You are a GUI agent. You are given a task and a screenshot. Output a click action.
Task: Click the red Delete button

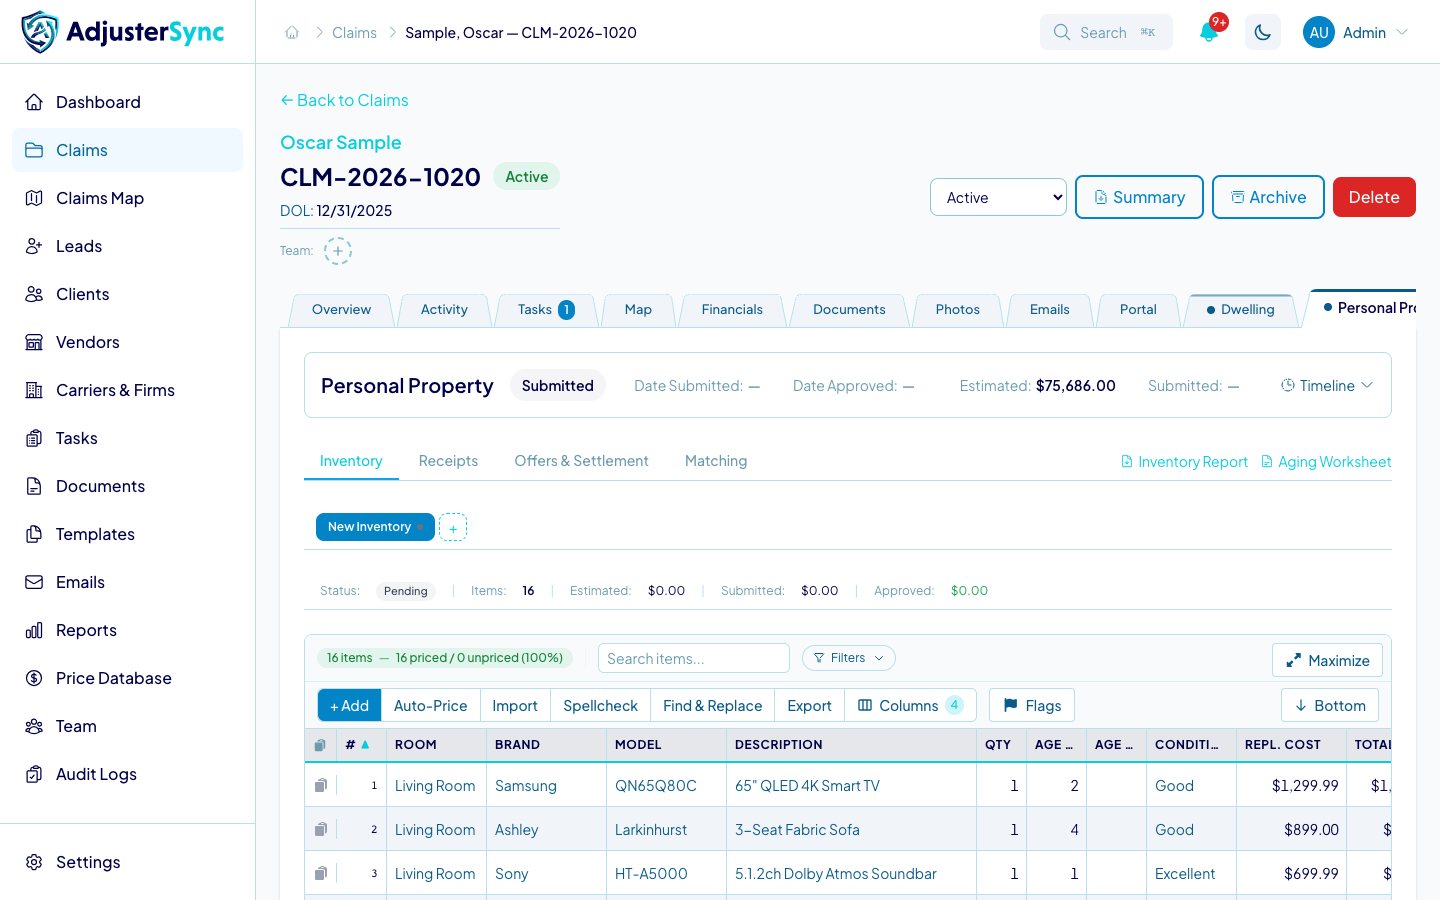tap(1374, 197)
